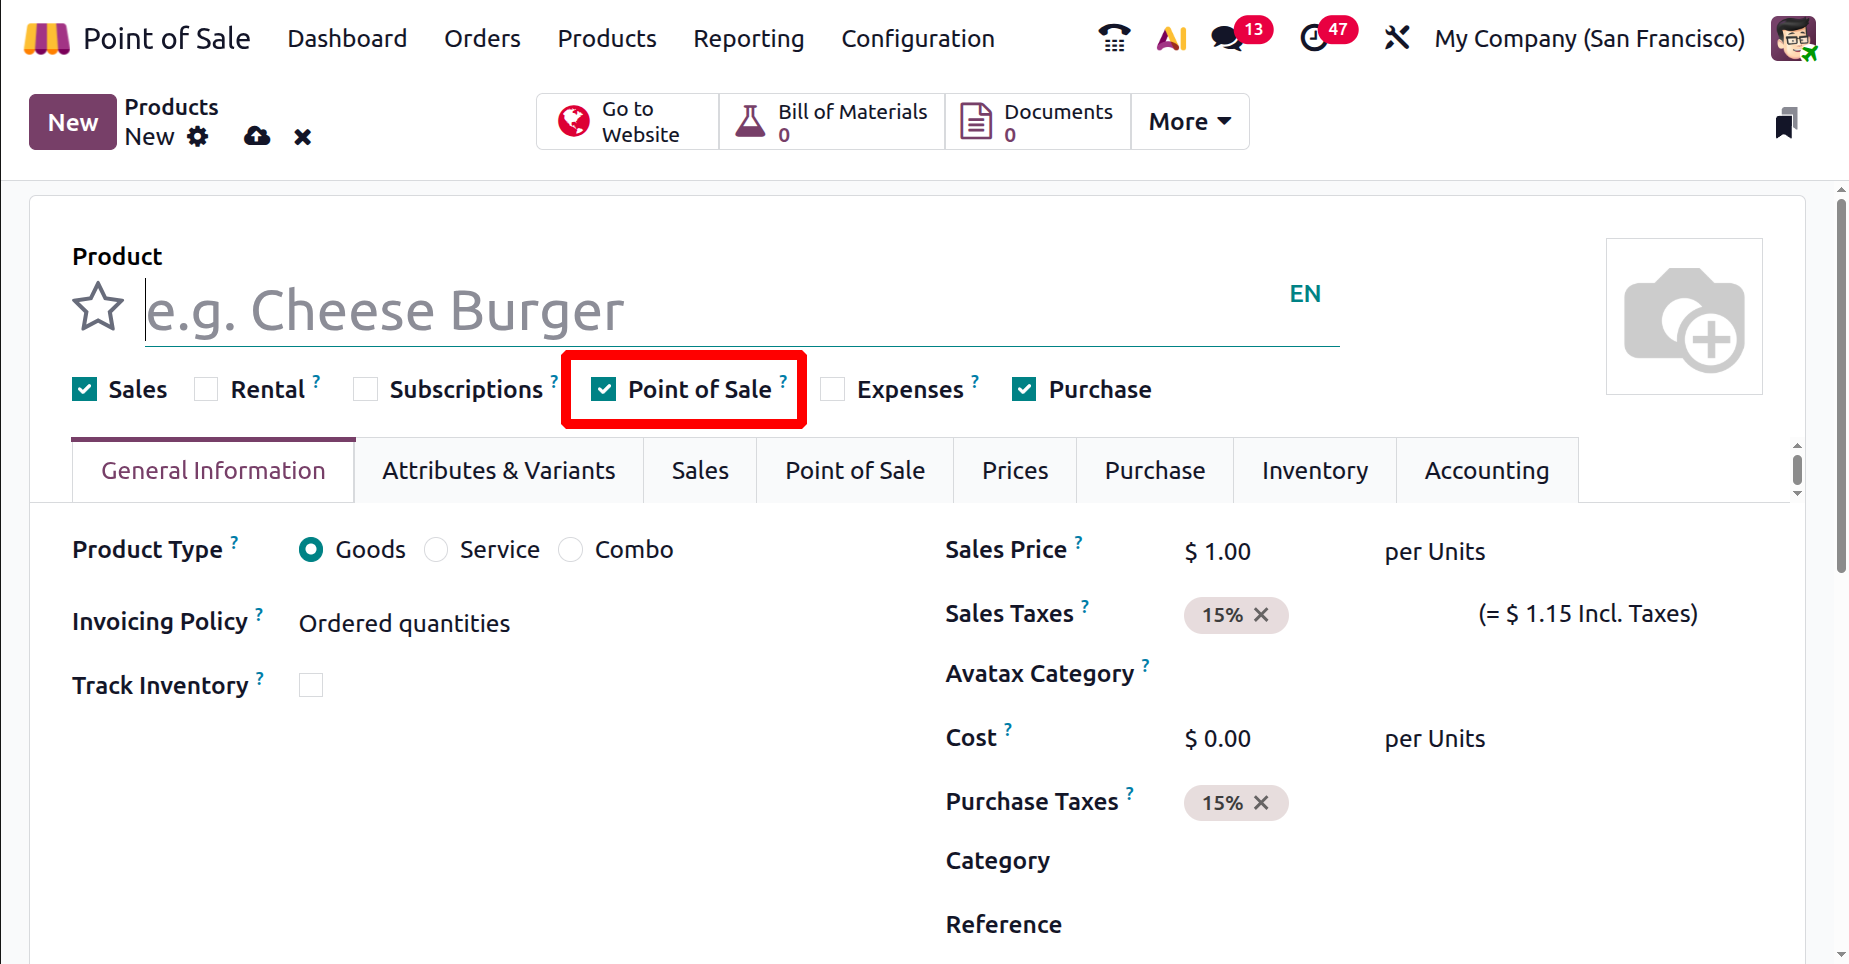Click the cloud save icon
The width and height of the screenshot is (1849, 964).
point(257,137)
